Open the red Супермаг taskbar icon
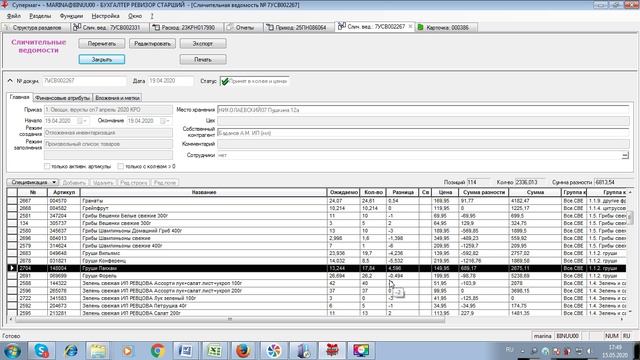 (332, 351)
